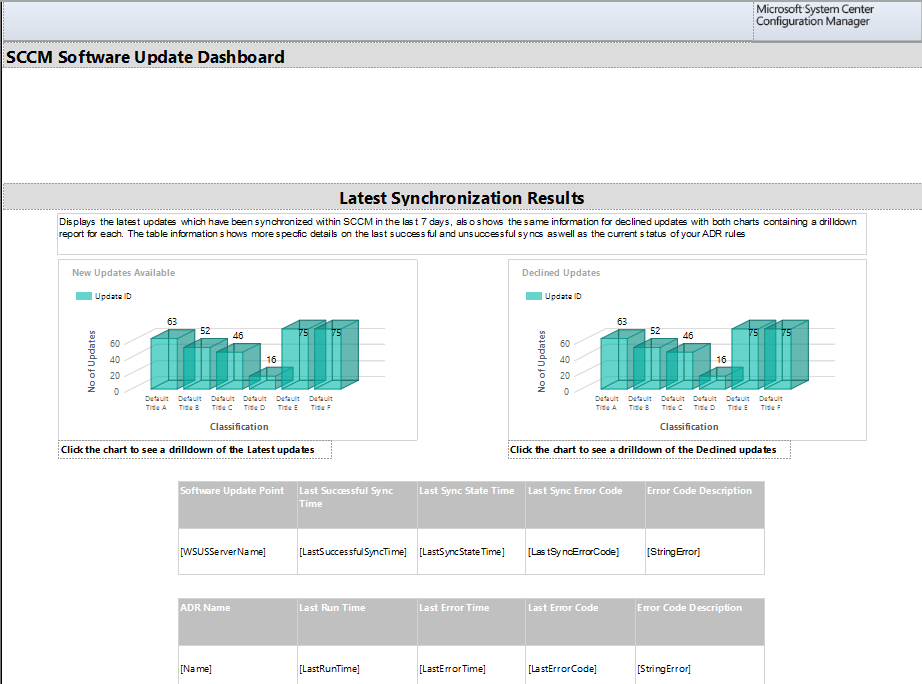Select Error Code Description header in sync table
The height and width of the screenshot is (684, 922).
tap(705, 505)
